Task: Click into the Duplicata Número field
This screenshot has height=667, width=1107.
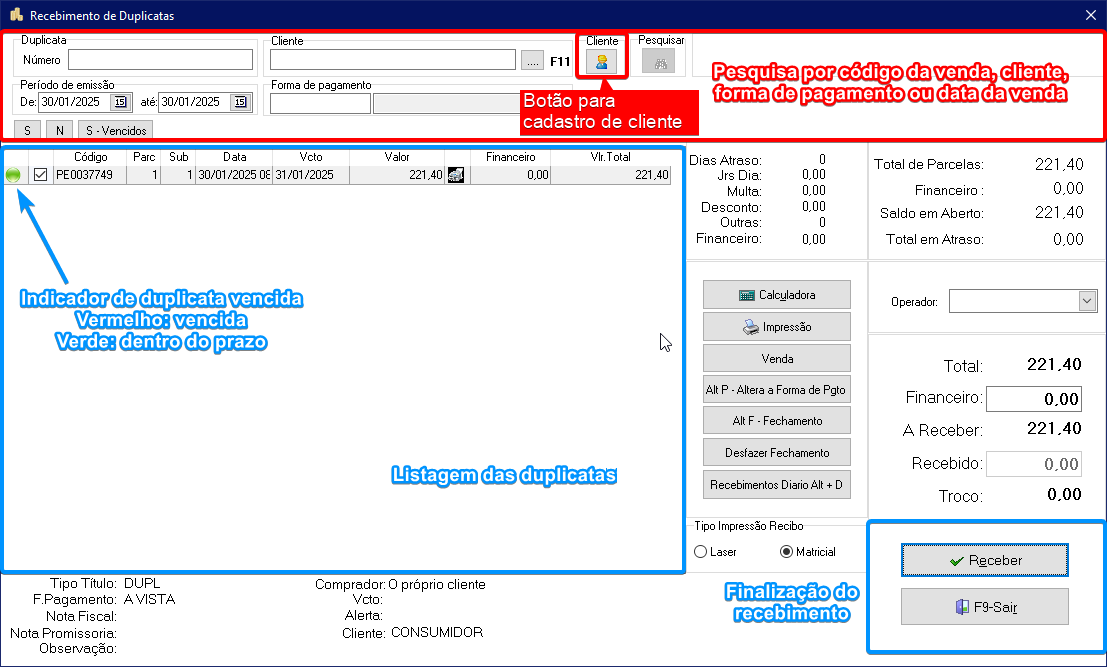Action: 160,60
